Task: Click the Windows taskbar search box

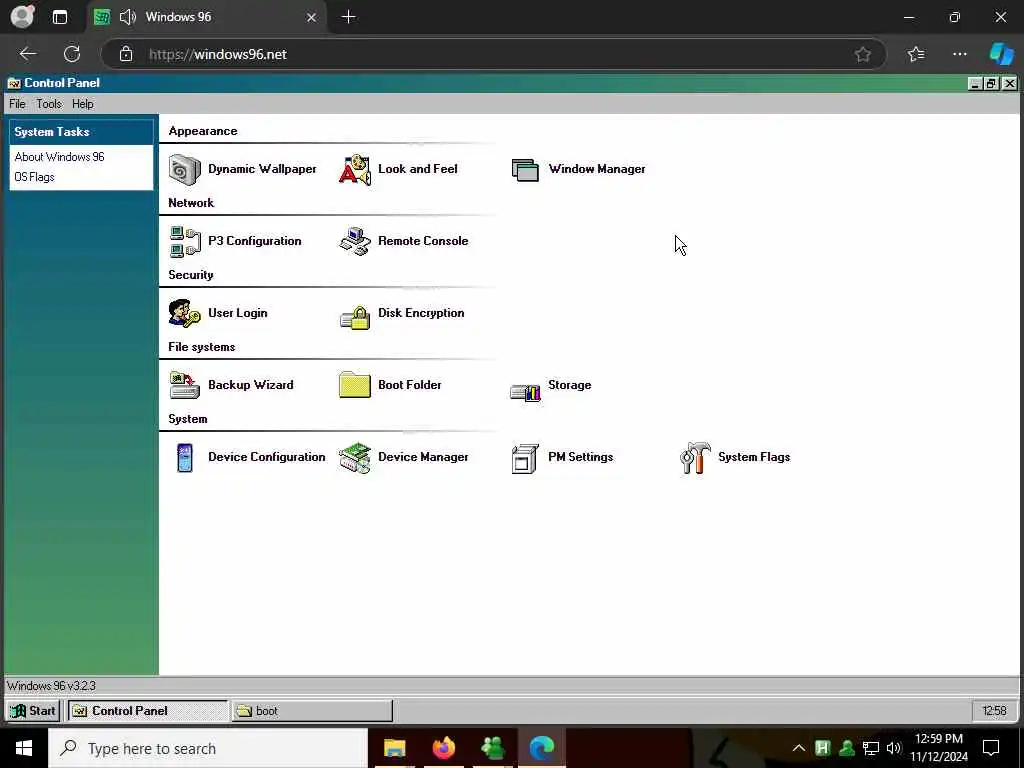Action: pyautogui.click(x=208, y=748)
